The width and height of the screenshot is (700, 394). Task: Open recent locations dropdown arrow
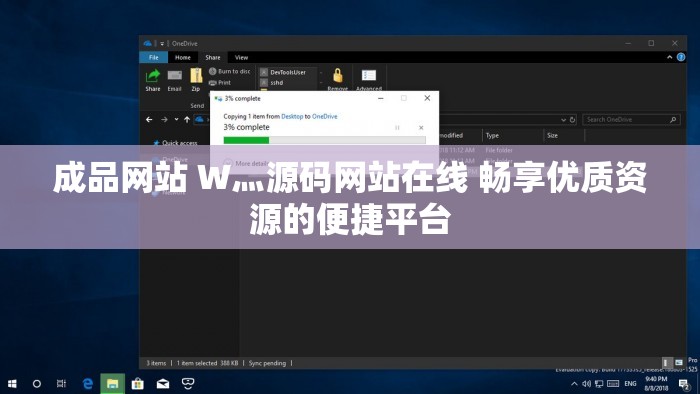(176, 120)
